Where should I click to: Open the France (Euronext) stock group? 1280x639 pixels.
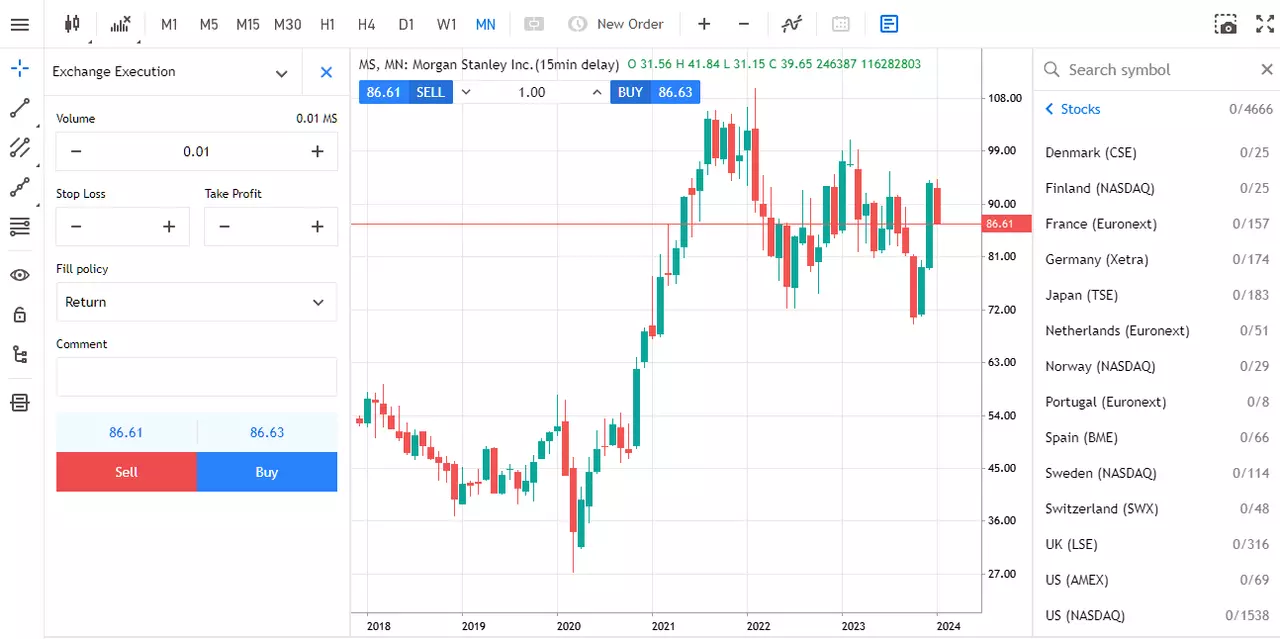coord(1157,224)
